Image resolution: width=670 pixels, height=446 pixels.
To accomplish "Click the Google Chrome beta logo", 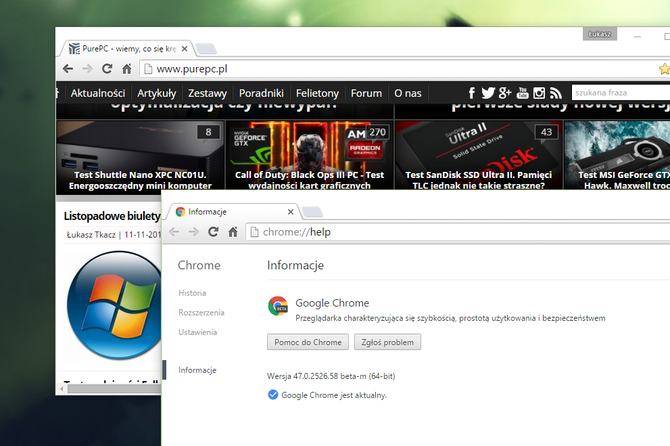I will coord(278,306).
